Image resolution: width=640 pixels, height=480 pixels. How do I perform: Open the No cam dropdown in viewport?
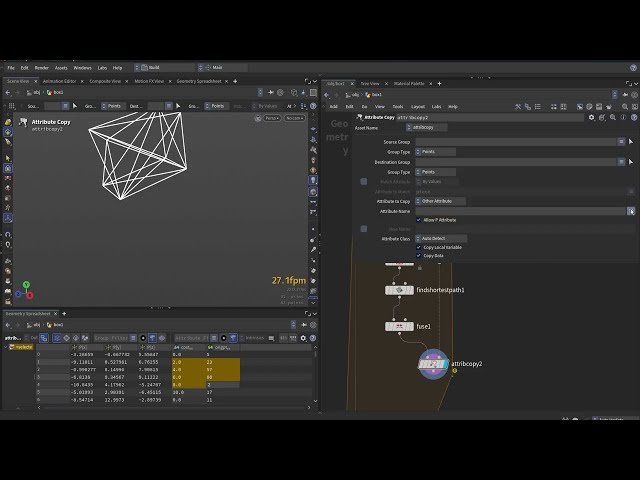pyautogui.click(x=294, y=118)
